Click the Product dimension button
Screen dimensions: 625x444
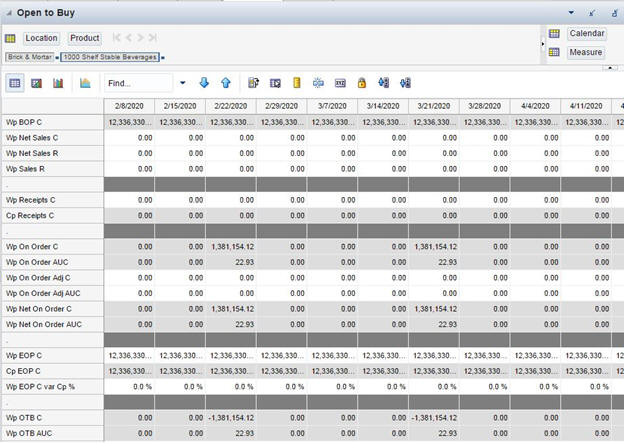coord(85,38)
